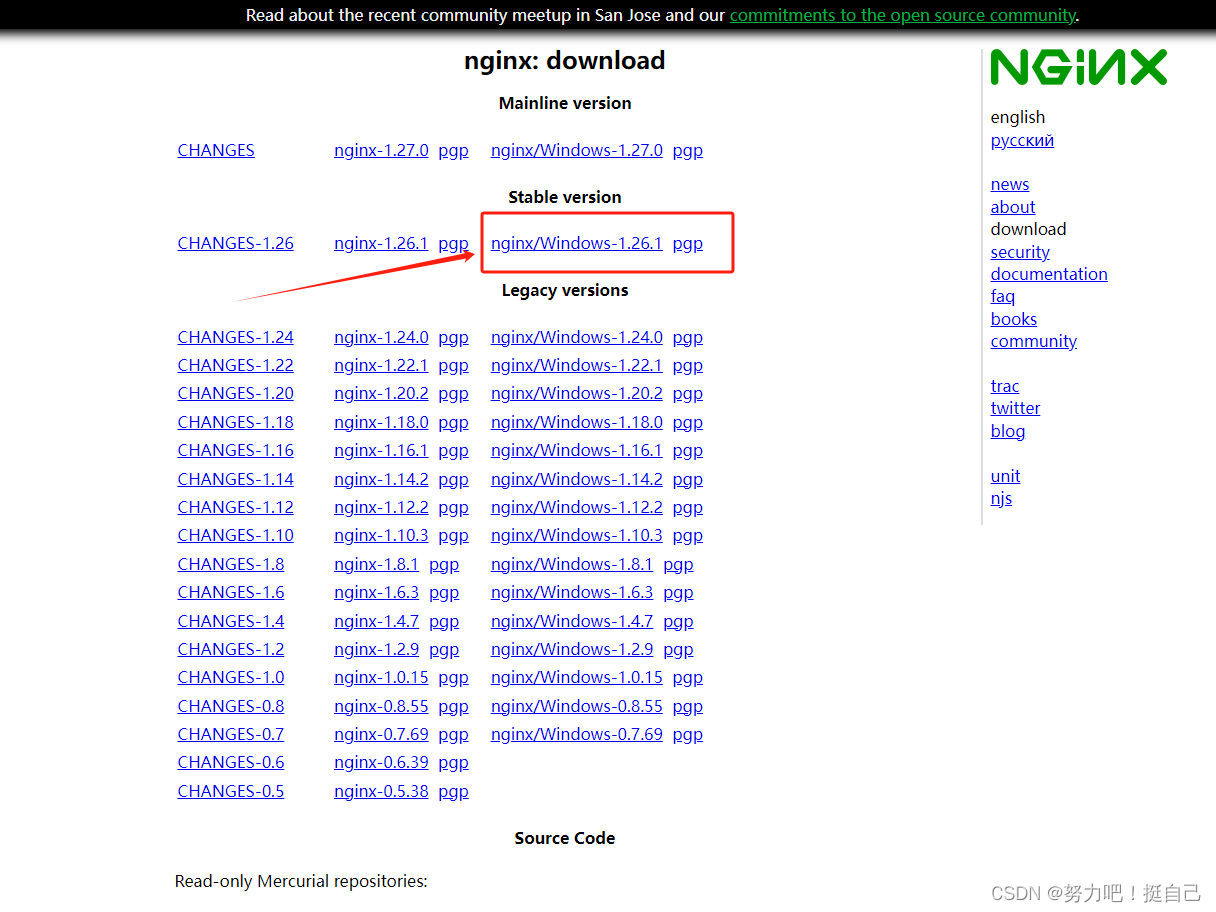Open the blog link

pyautogui.click(x=1008, y=431)
